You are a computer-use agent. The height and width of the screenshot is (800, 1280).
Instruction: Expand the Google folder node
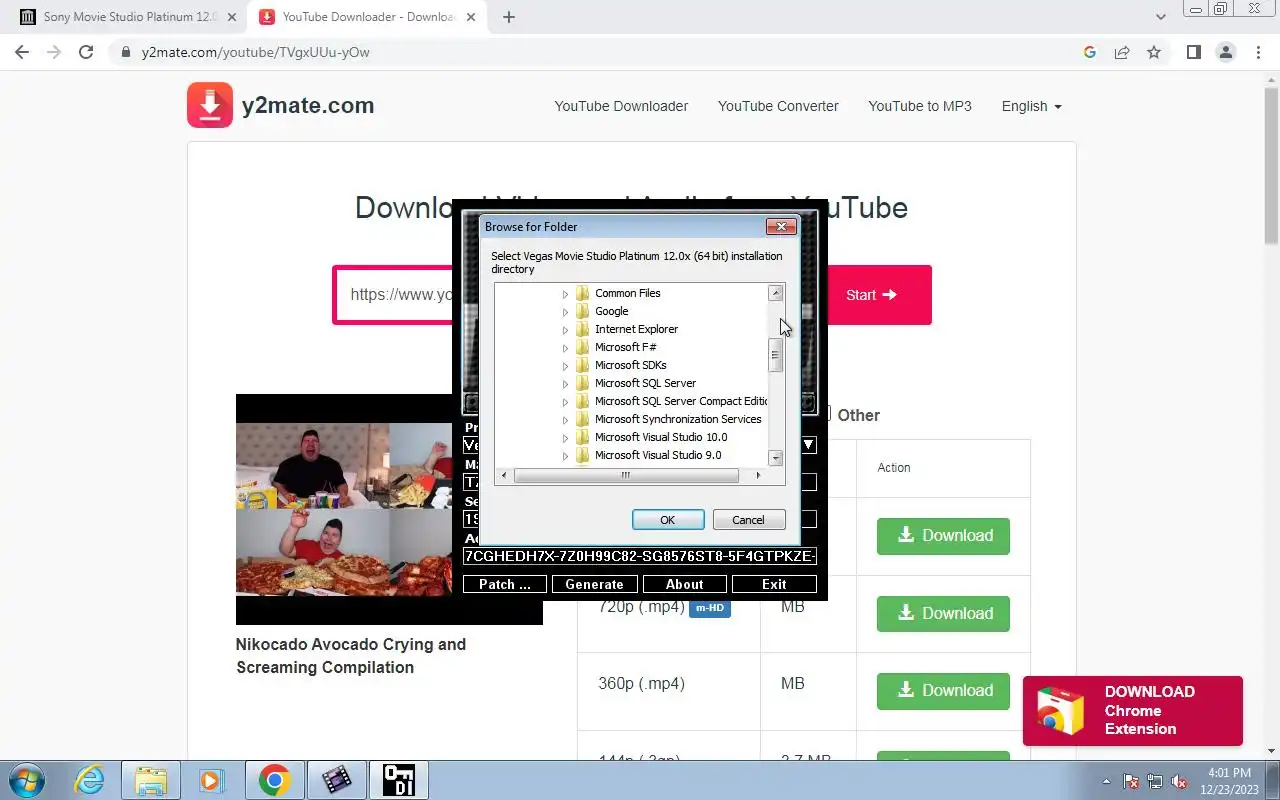pyautogui.click(x=565, y=312)
